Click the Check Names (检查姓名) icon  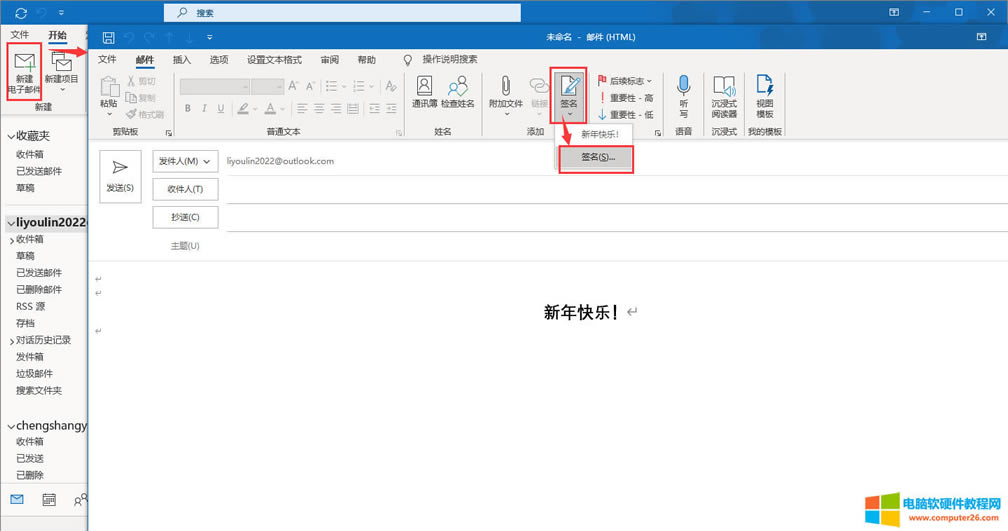457,91
